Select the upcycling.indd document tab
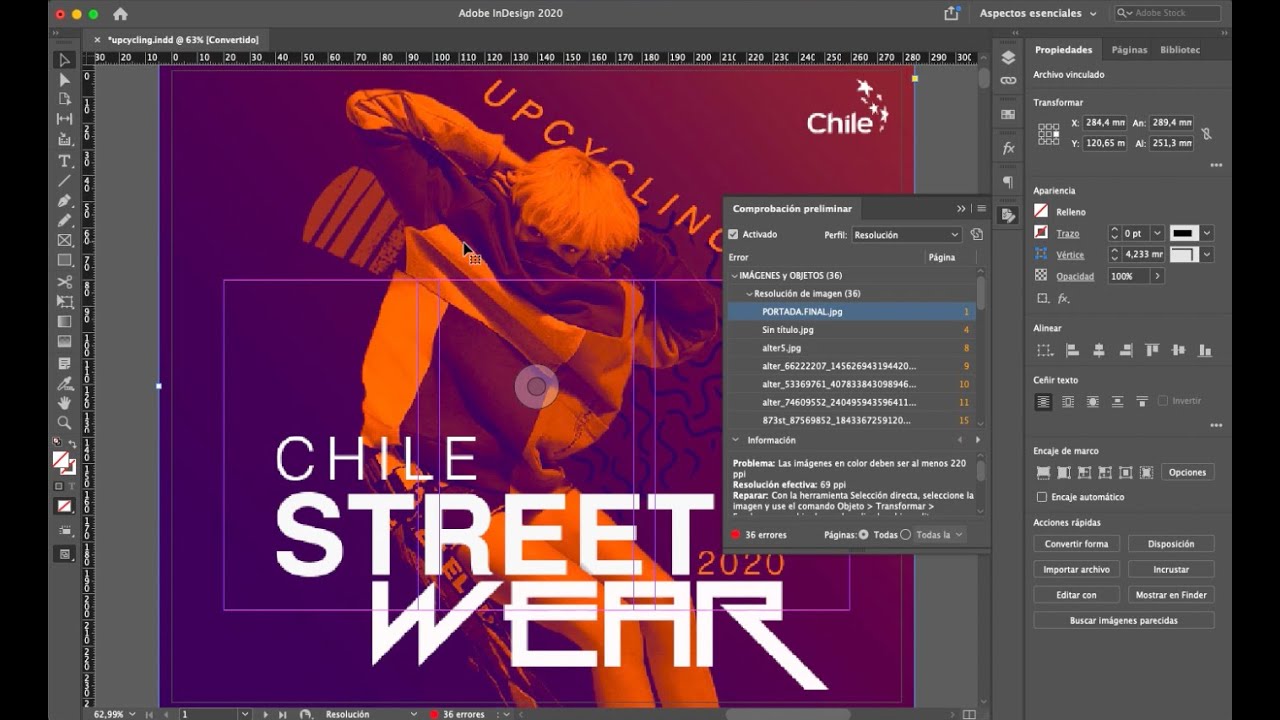The width and height of the screenshot is (1280, 720). pos(183,40)
